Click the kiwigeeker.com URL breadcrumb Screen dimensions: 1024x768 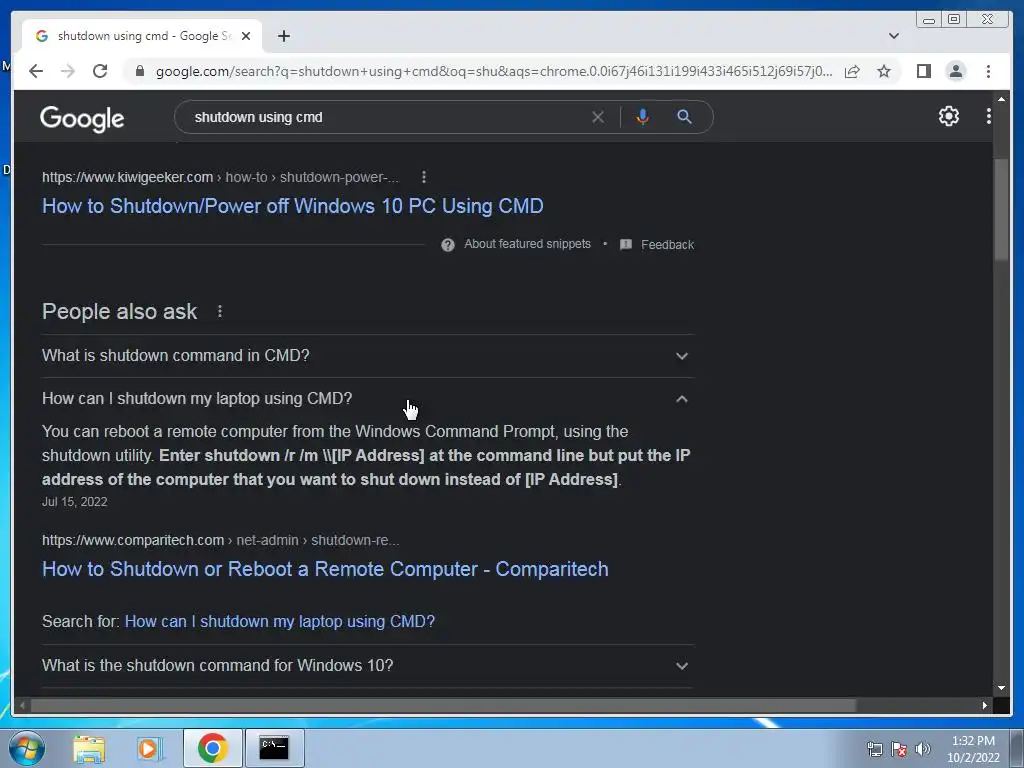coord(221,177)
